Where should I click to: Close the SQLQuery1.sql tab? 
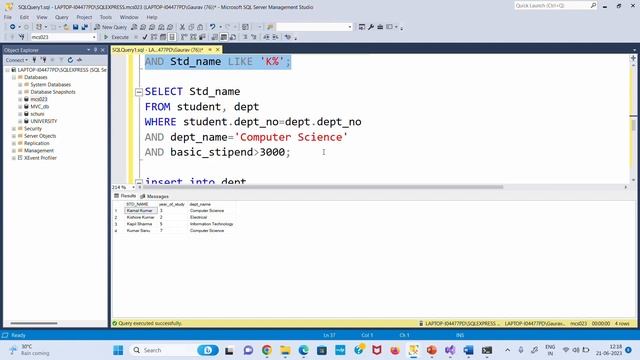point(218,50)
